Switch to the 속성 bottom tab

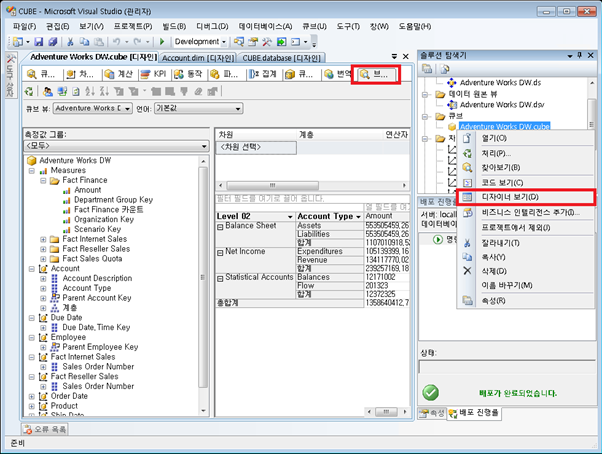pos(432,413)
